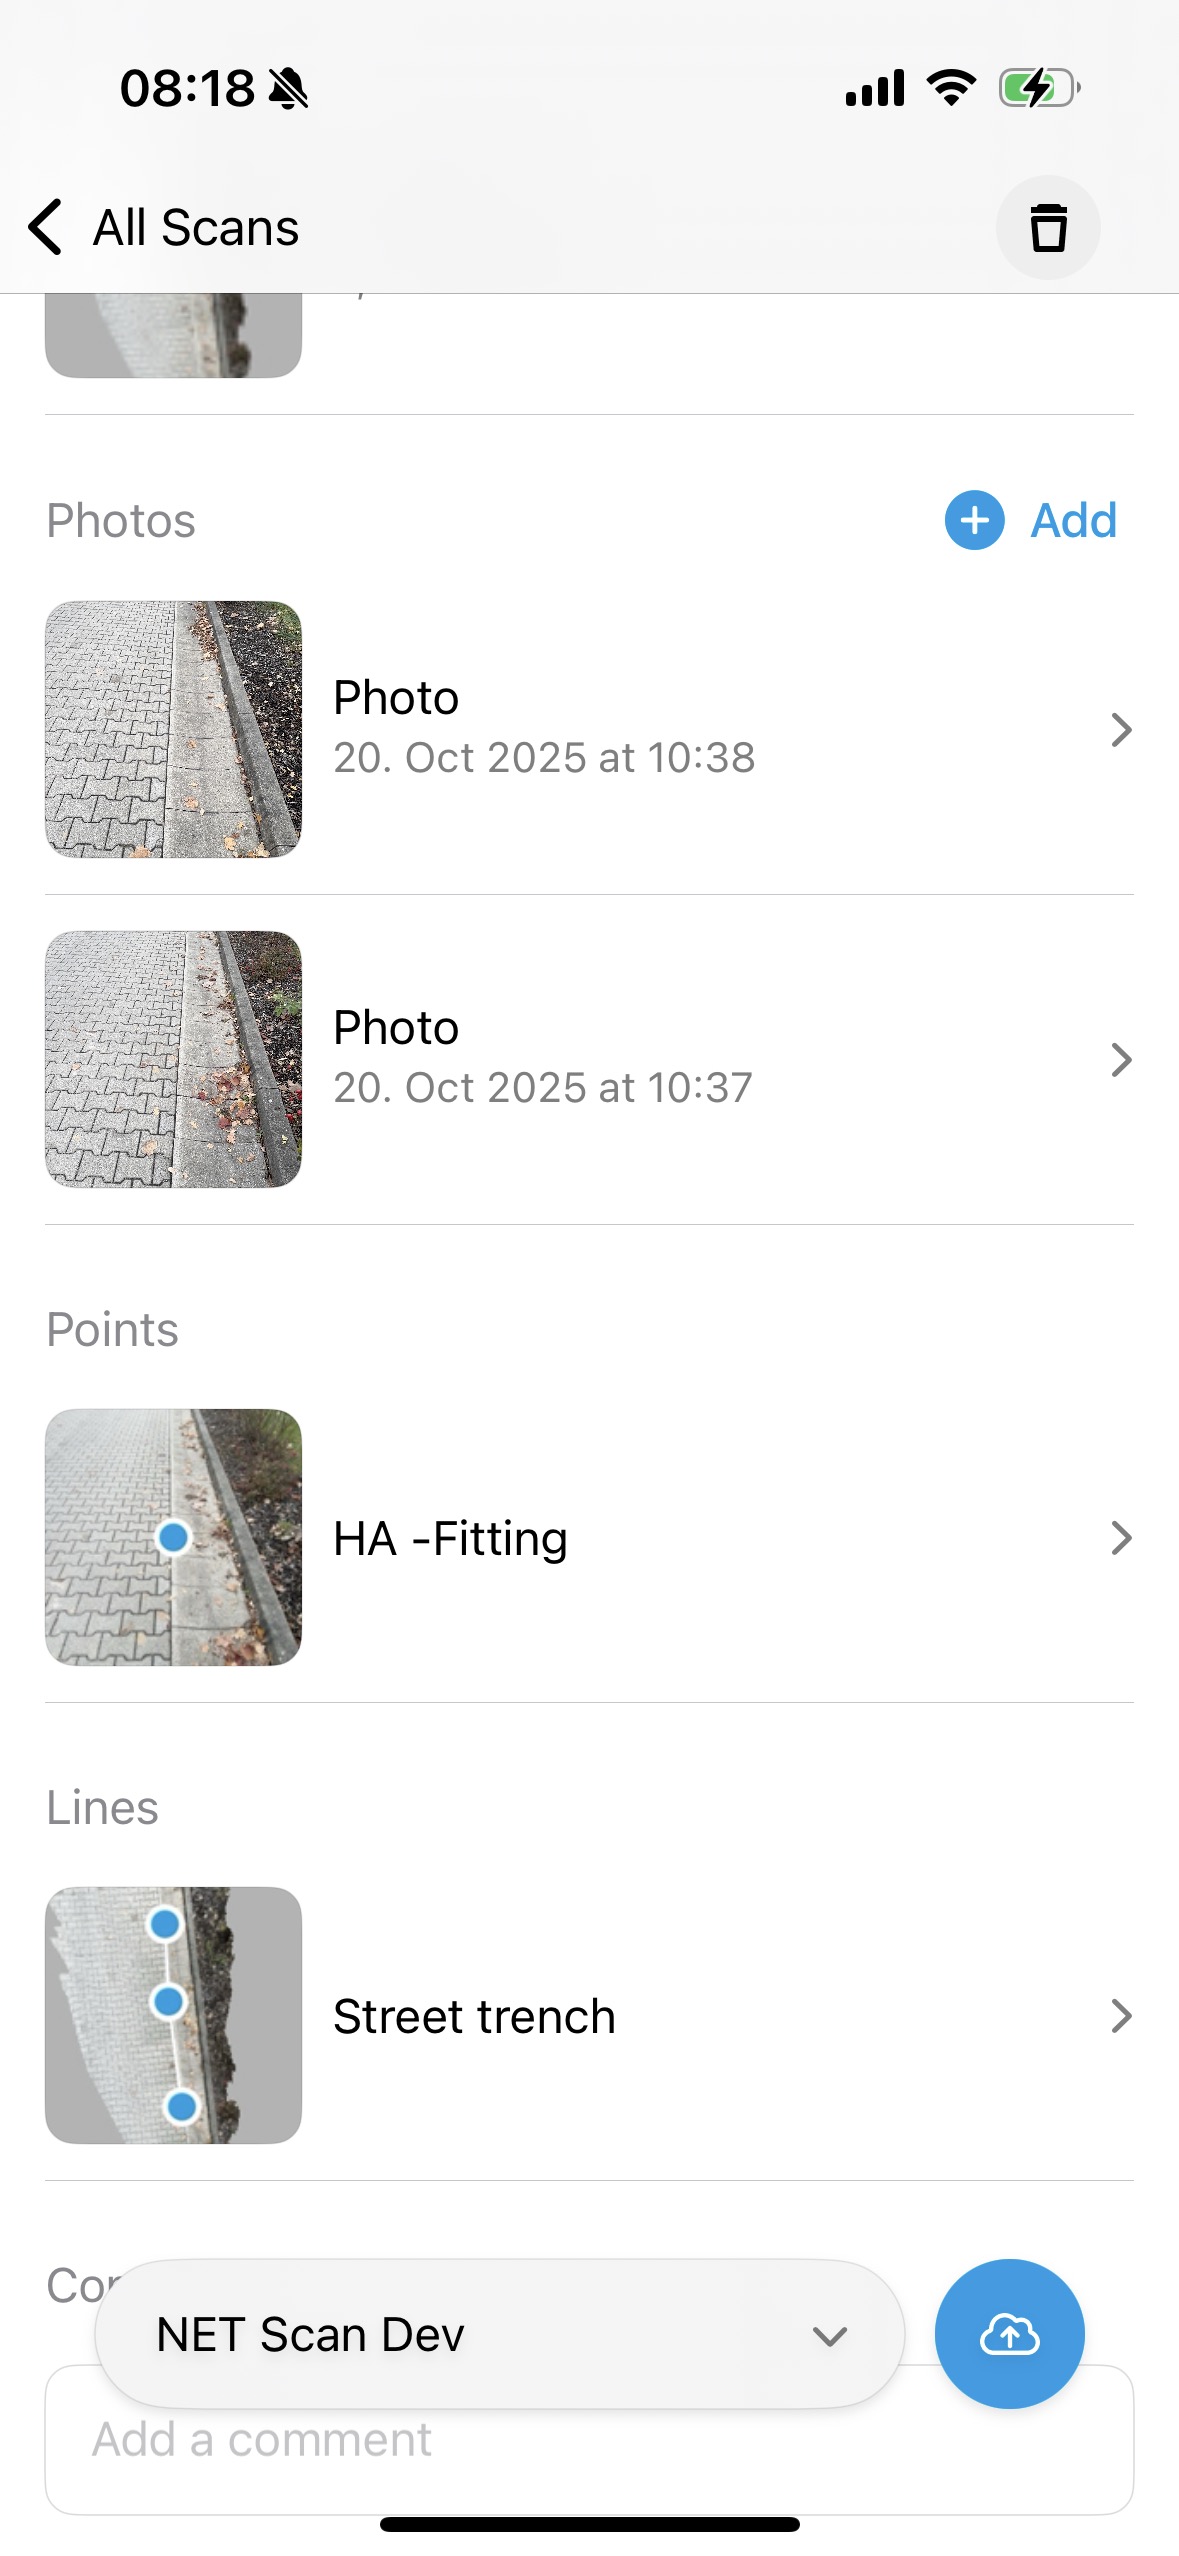Open Street trench line details chevron

pos(1121,2016)
